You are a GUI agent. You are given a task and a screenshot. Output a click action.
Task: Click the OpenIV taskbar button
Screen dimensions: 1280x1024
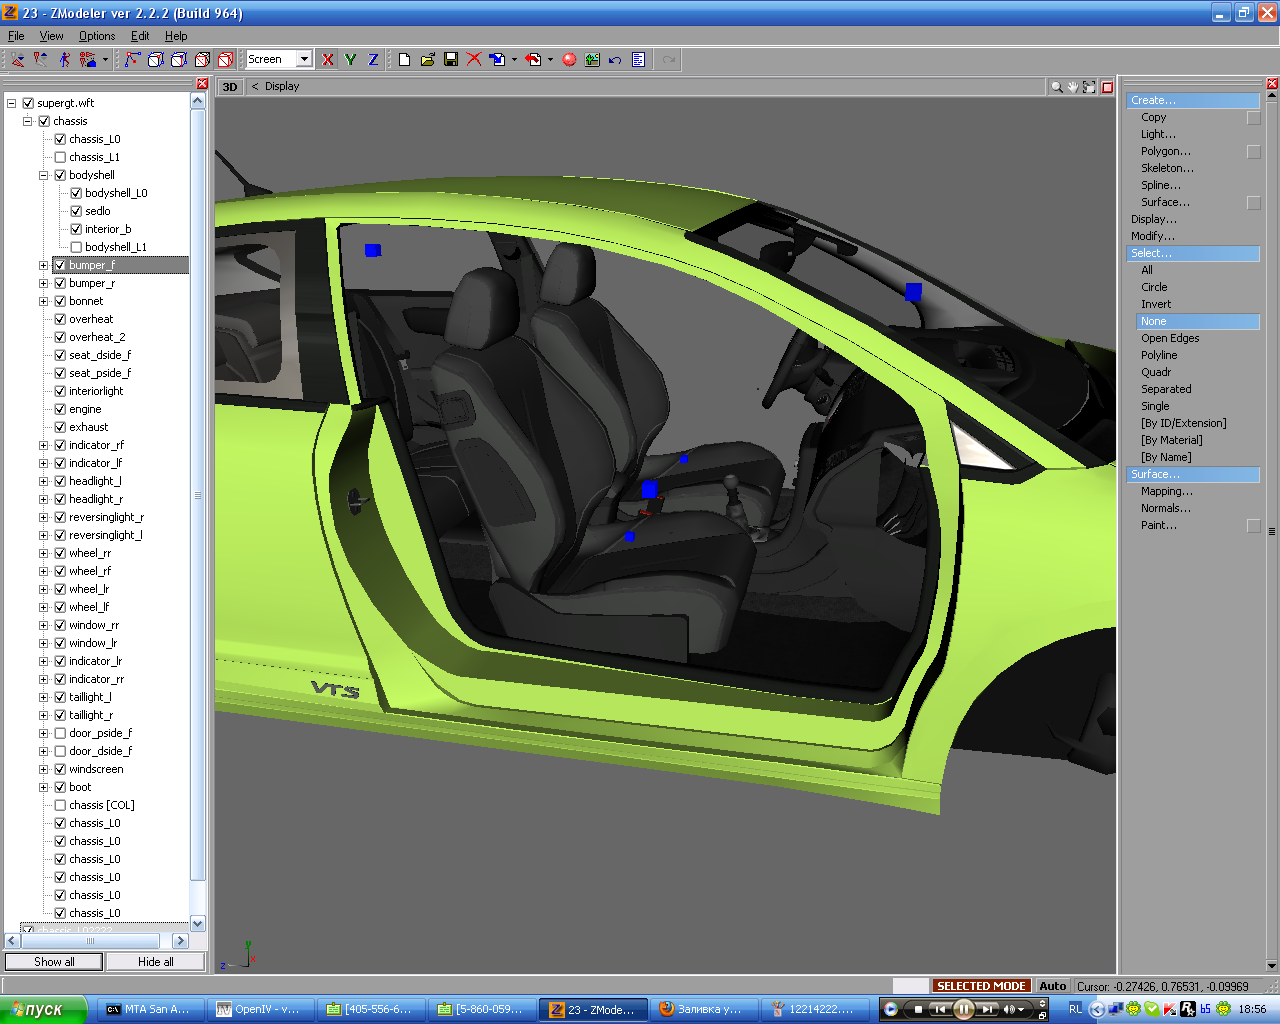click(258, 1009)
